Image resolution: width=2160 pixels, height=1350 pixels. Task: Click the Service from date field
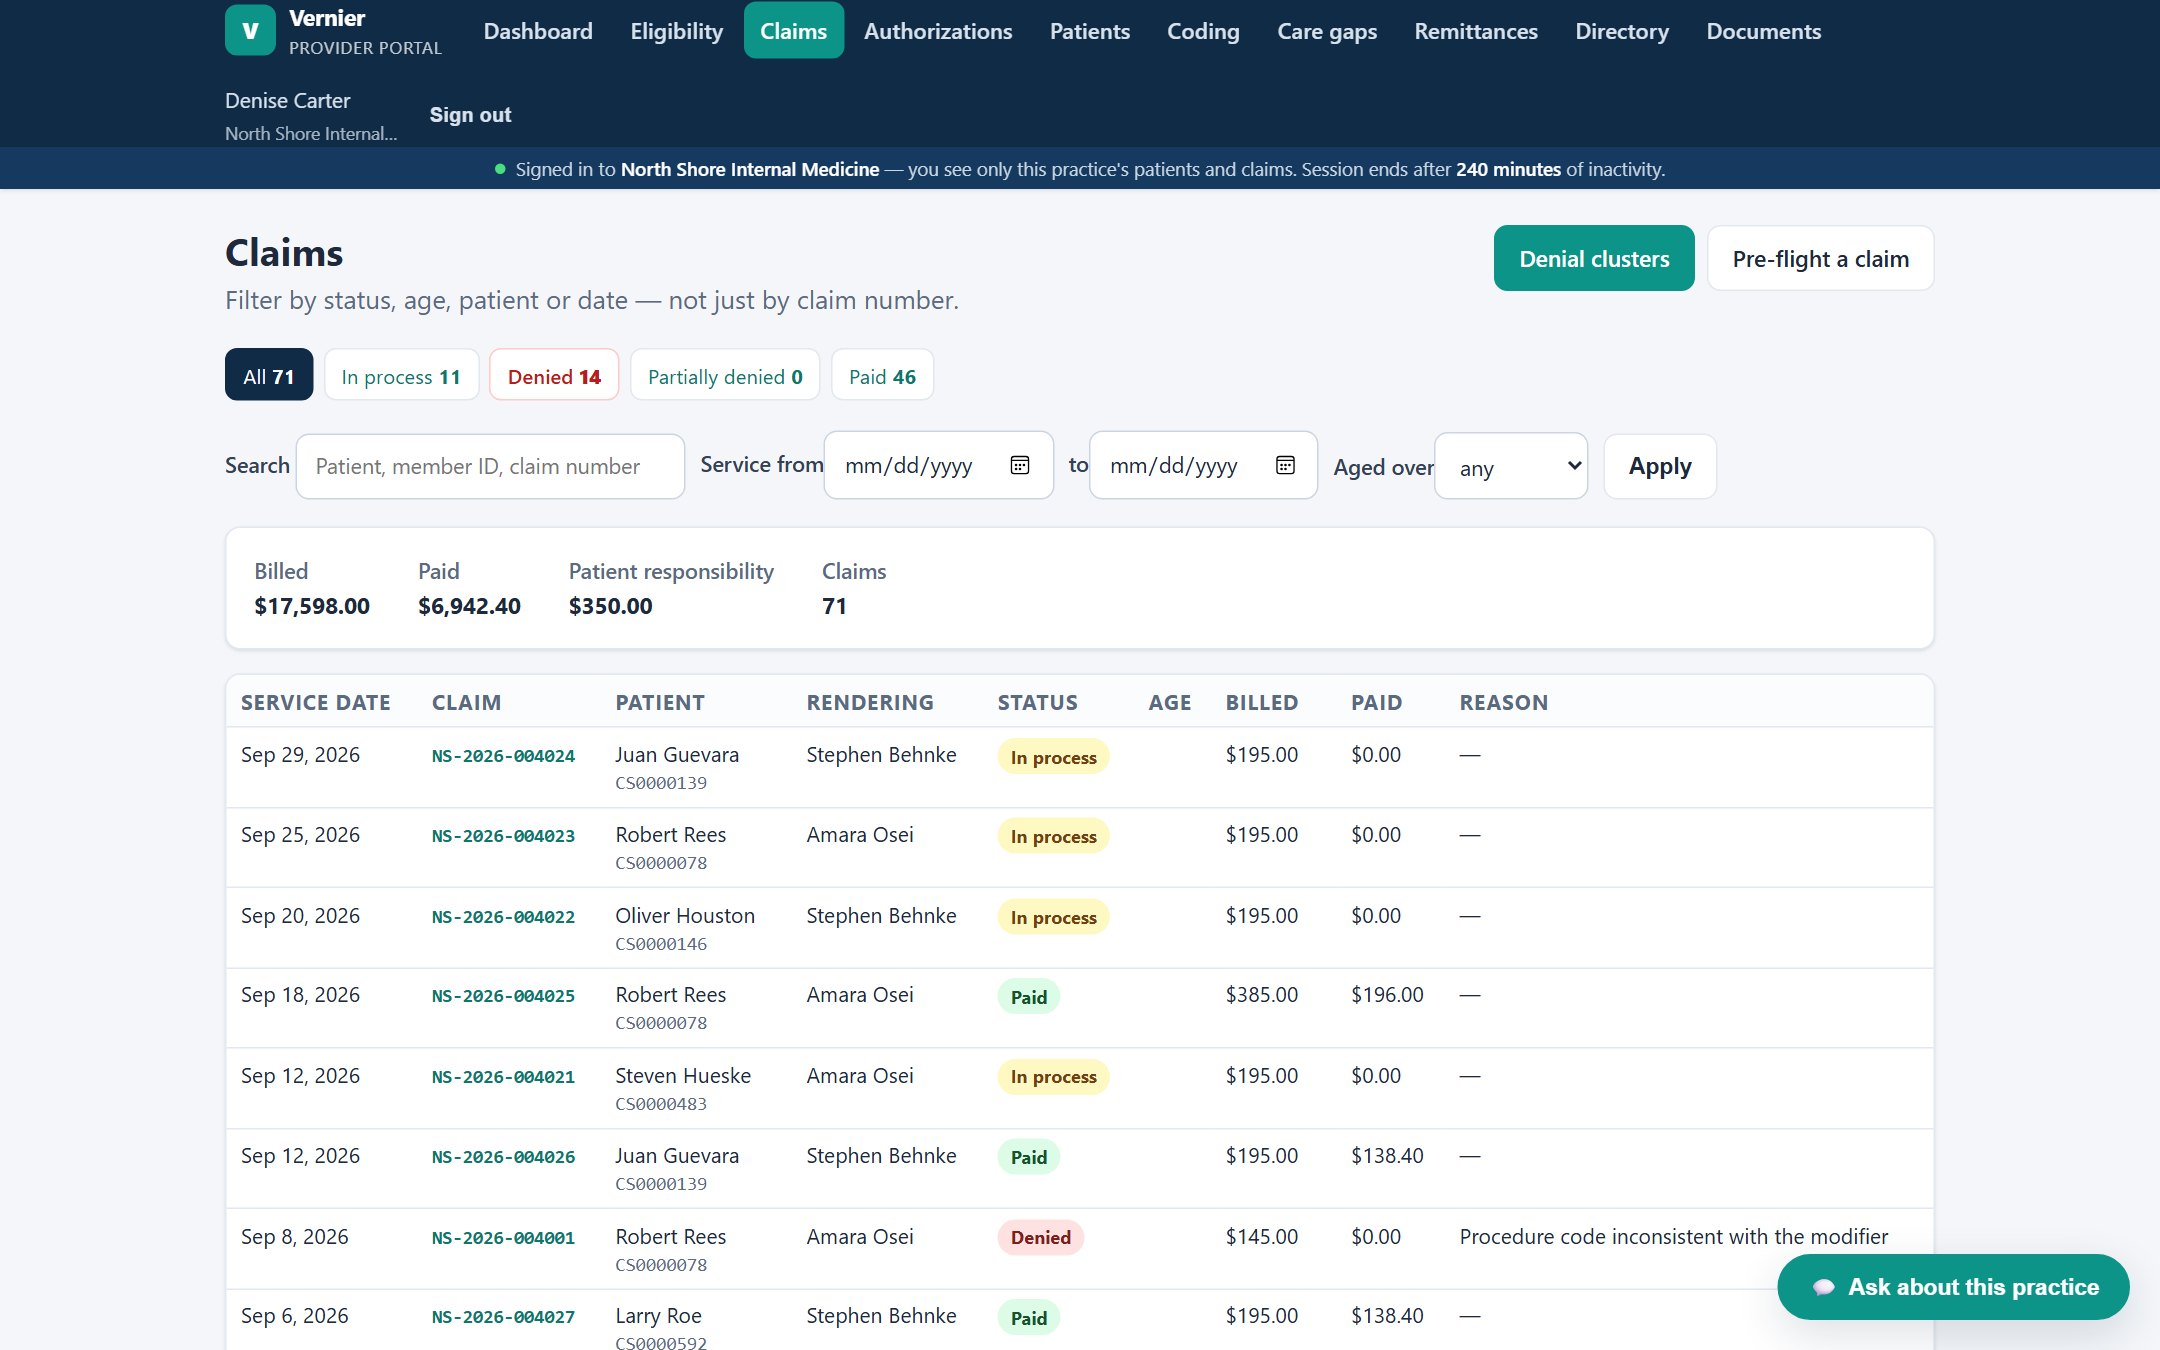click(938, 465)
